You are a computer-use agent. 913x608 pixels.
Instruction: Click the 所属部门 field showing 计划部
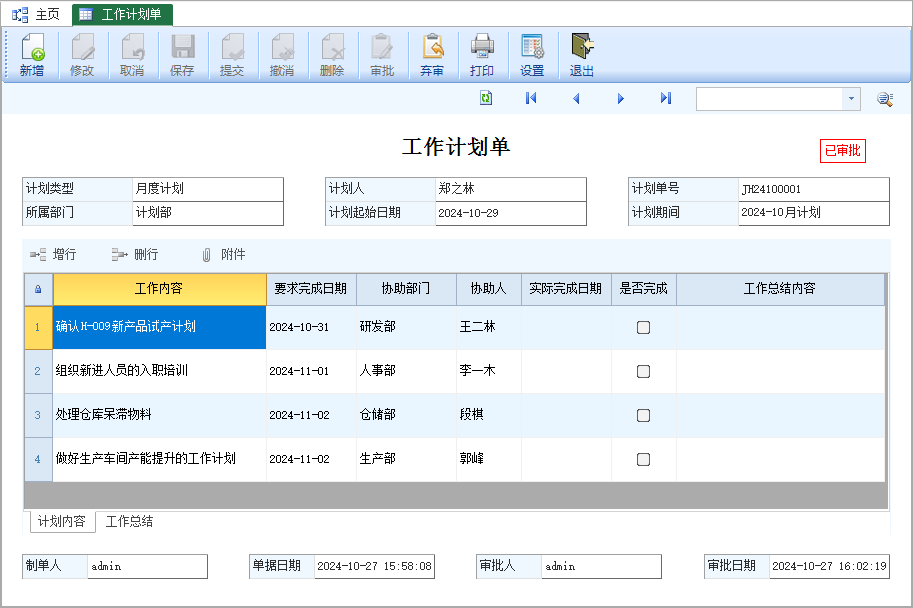(x=208, y=213)
